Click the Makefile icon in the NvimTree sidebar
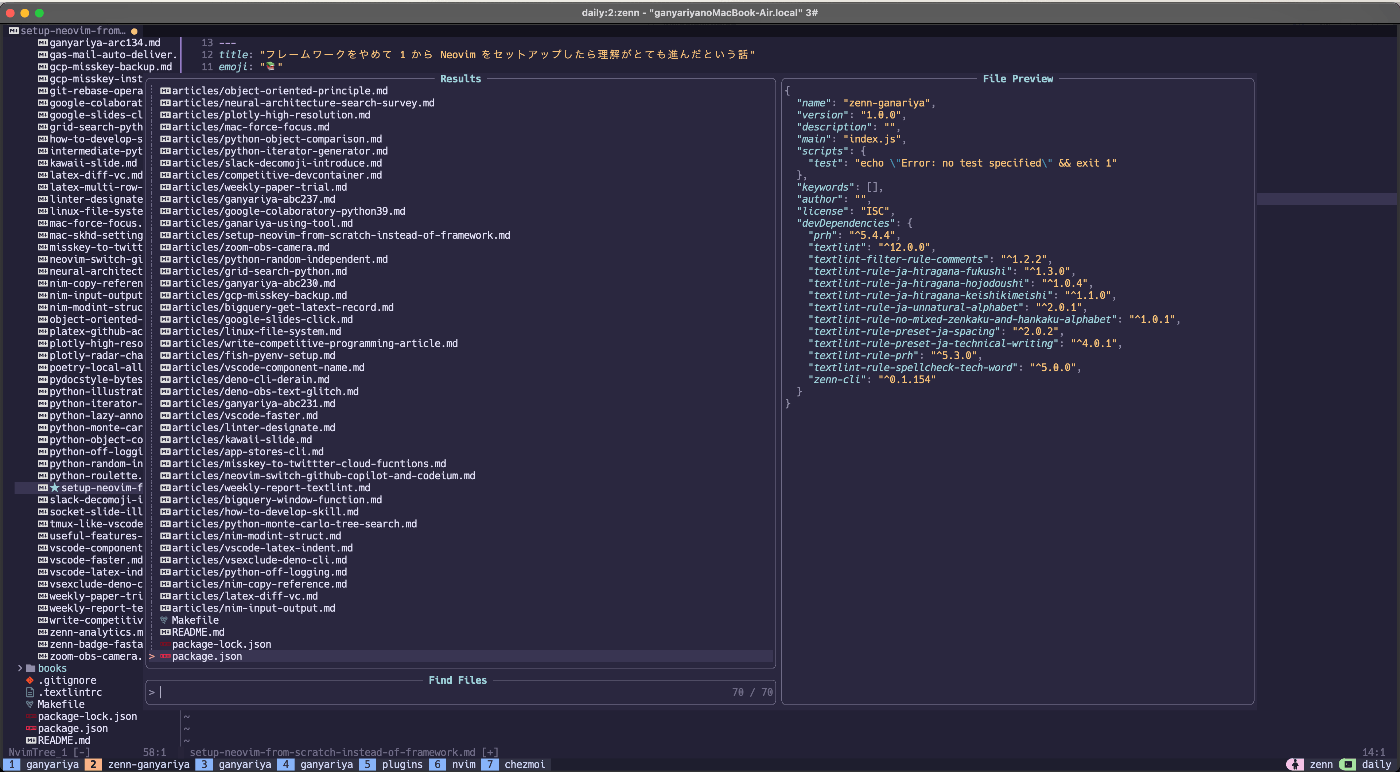The height and width of the screenshot is (772, 1400). [x=31, y=704]
